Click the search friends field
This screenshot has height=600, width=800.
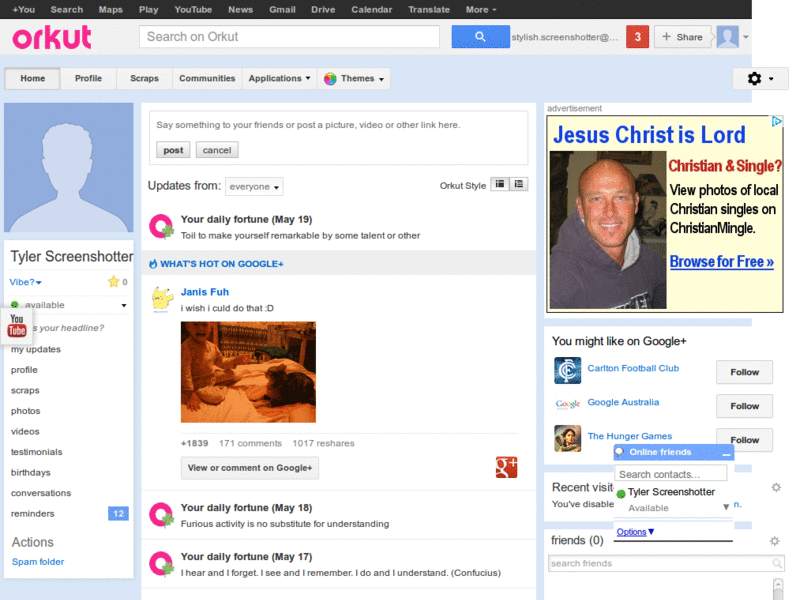(x=666, y=563)
